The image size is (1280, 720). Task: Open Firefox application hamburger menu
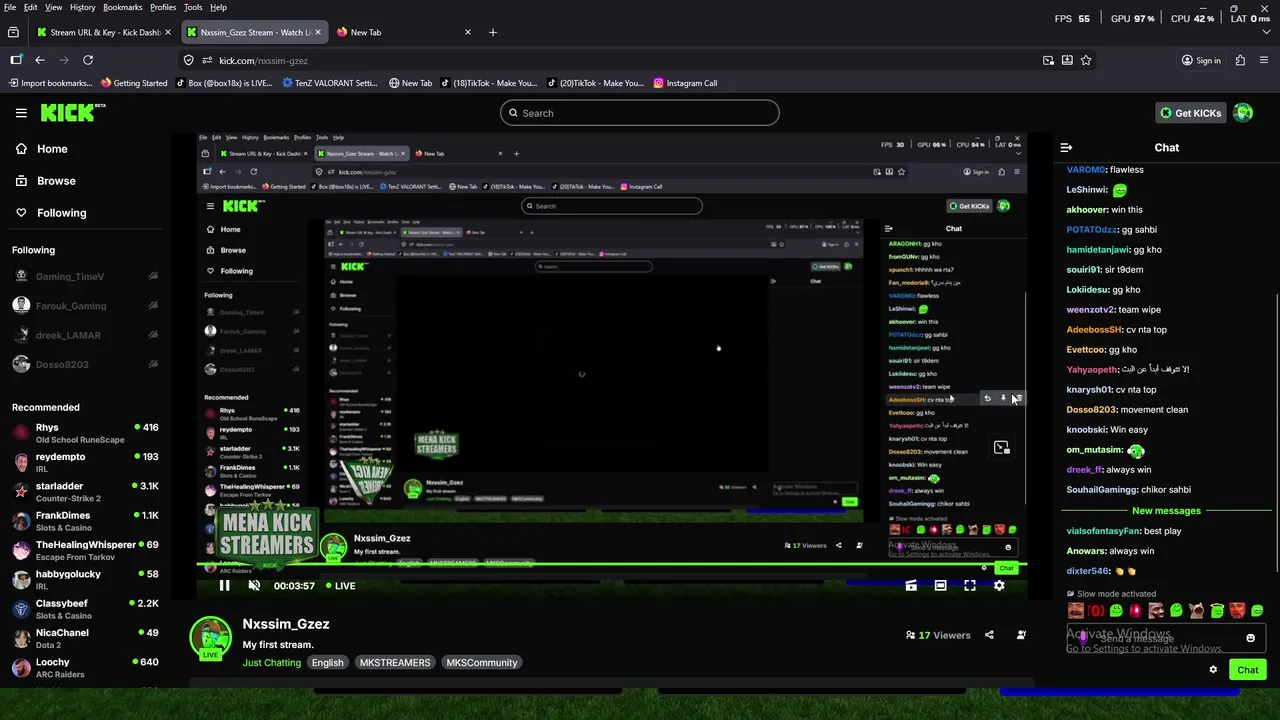tap(1265, 60)
